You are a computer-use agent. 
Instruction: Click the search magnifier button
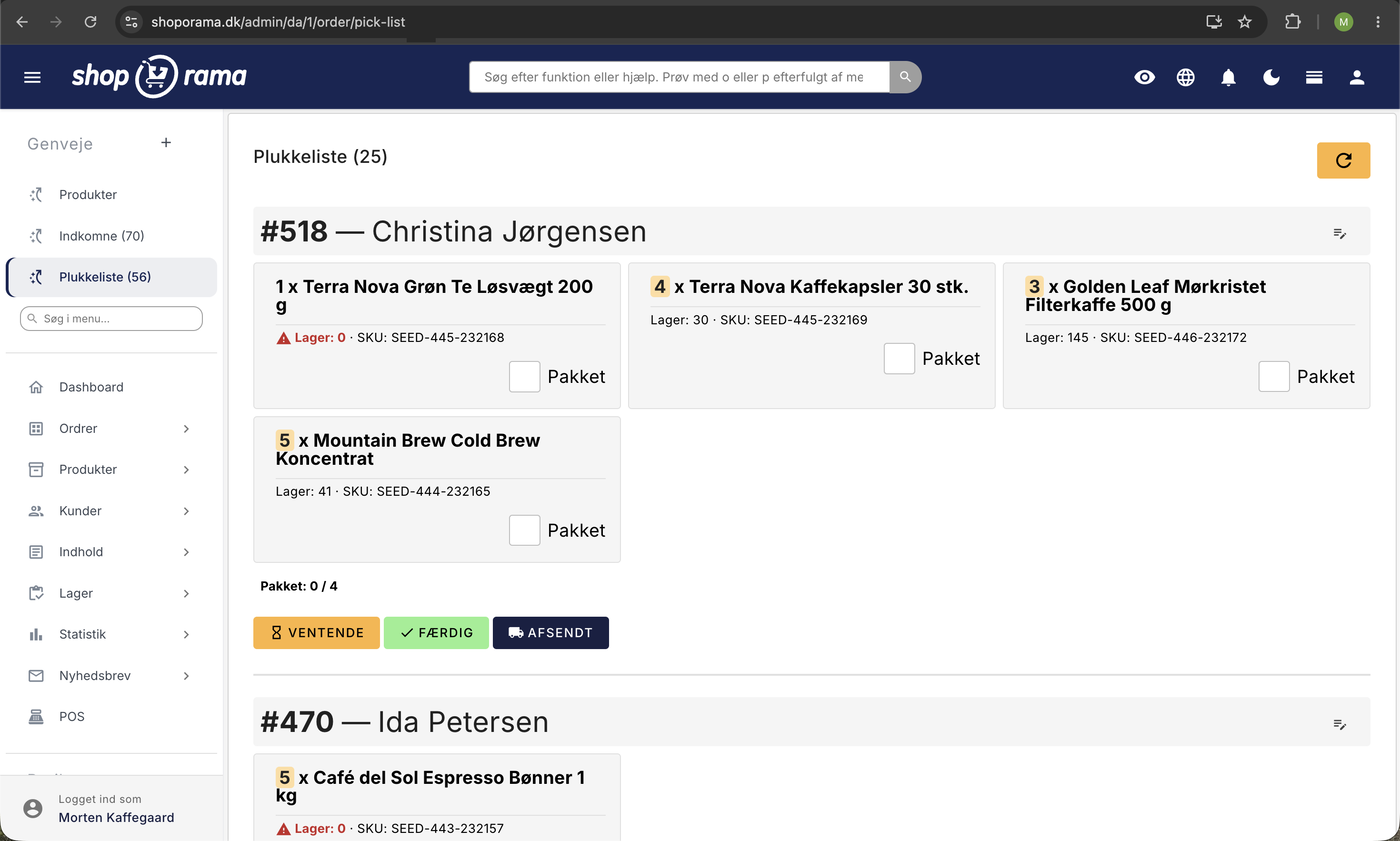coord(905,77)
